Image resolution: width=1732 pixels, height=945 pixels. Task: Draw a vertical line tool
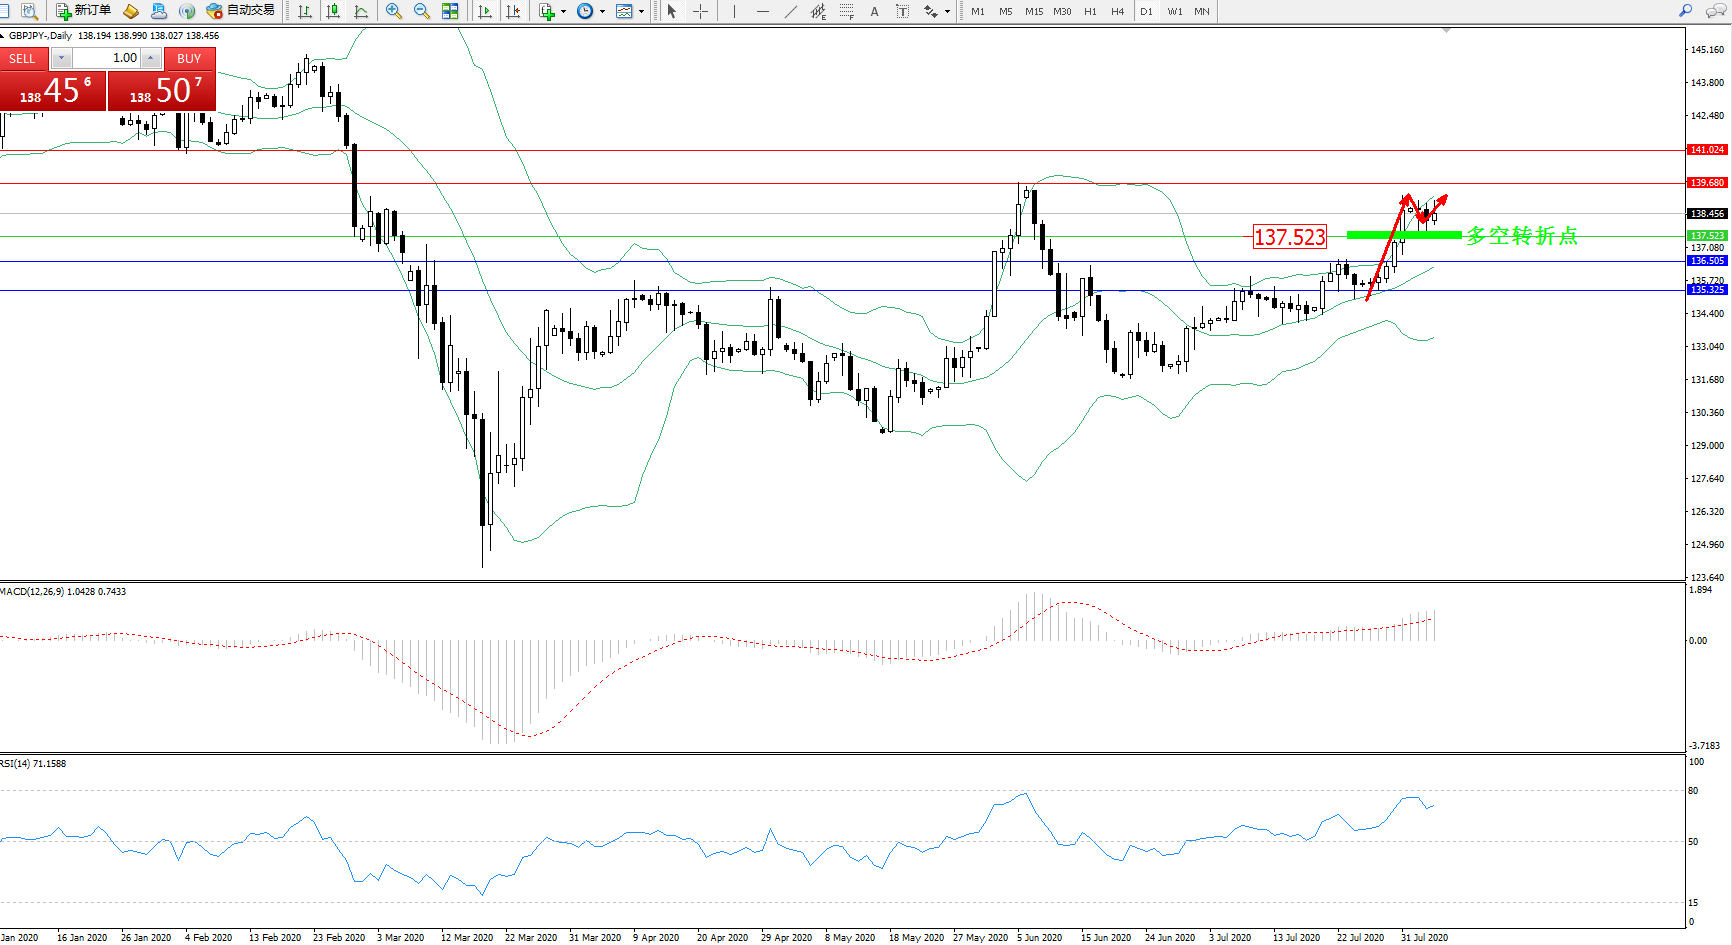coord(734,11)
